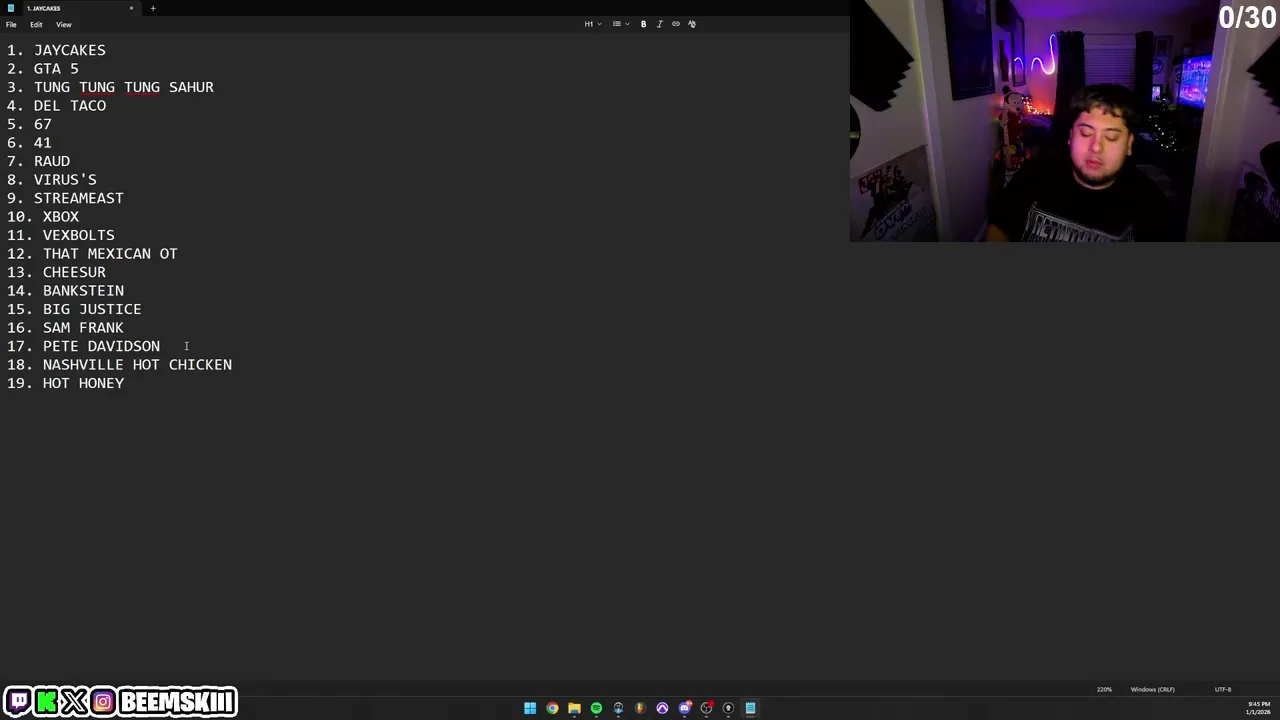Toggle bold formatting in Notepad toolbar
This screenshot has width=1280, height=720.
point(643,24)
